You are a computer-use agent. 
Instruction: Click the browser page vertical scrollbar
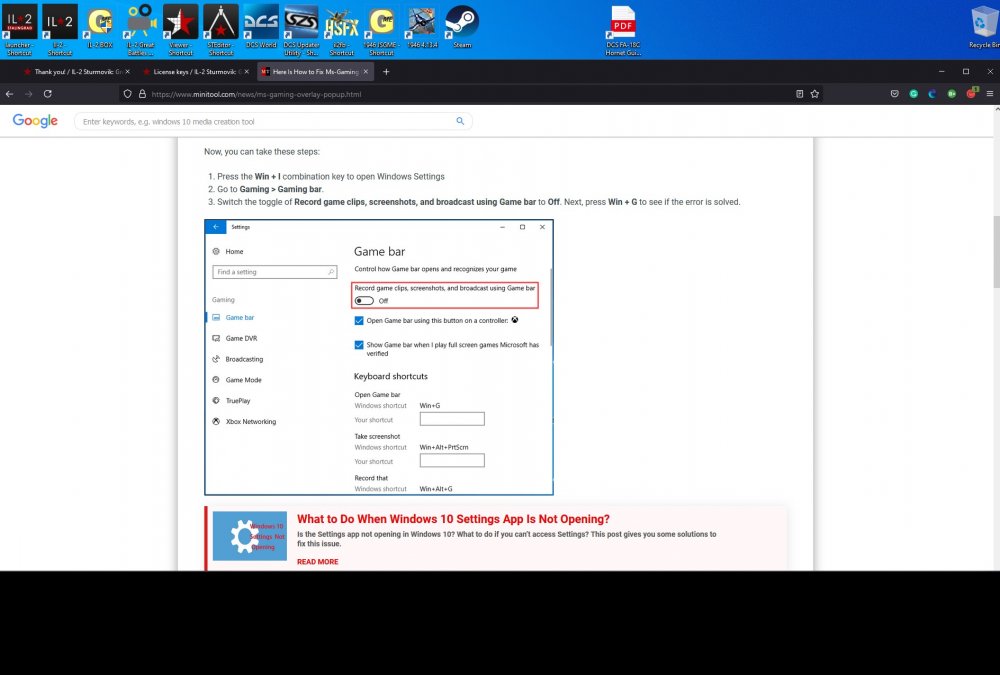[x=994, y=250]
